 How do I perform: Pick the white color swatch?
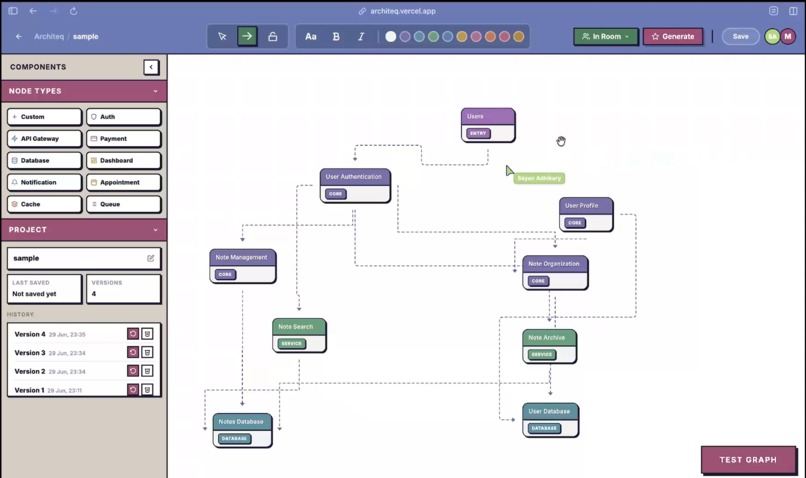391,36
